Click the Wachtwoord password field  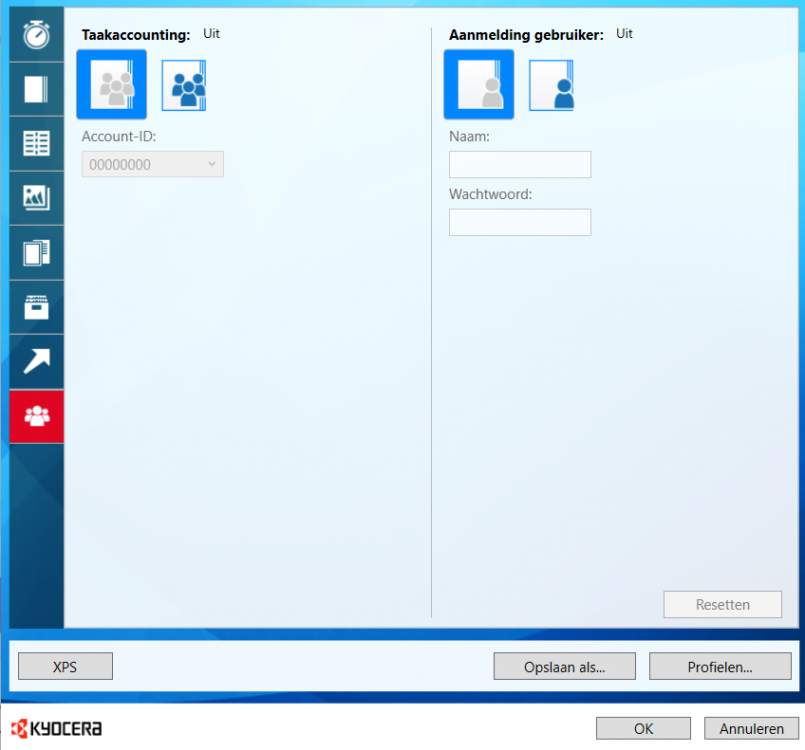(x=520, y=222)
